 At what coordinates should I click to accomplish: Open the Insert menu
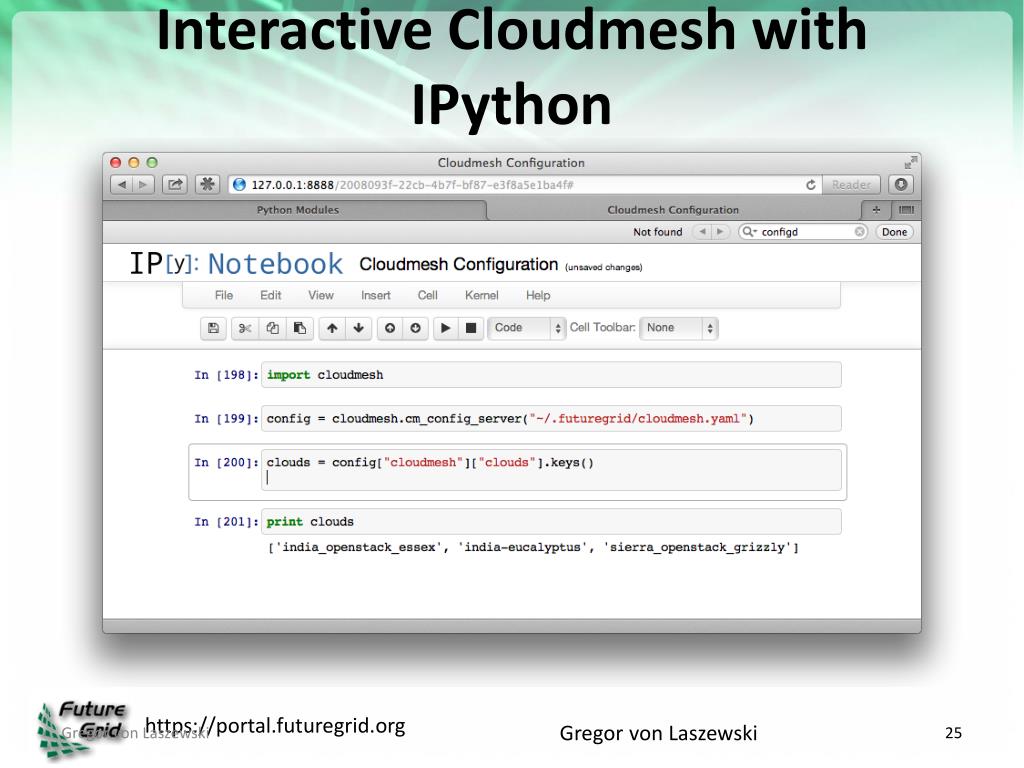[x=376, y=295]
